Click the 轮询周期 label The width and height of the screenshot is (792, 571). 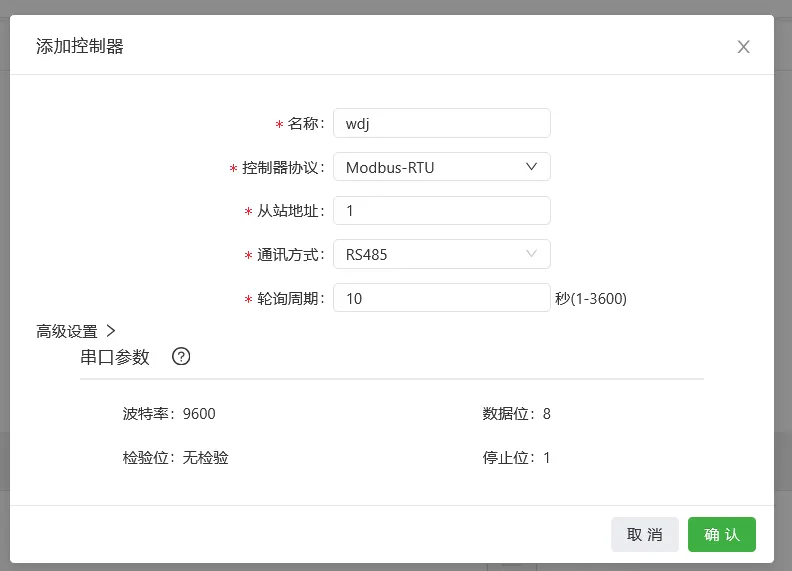(288, 299)
